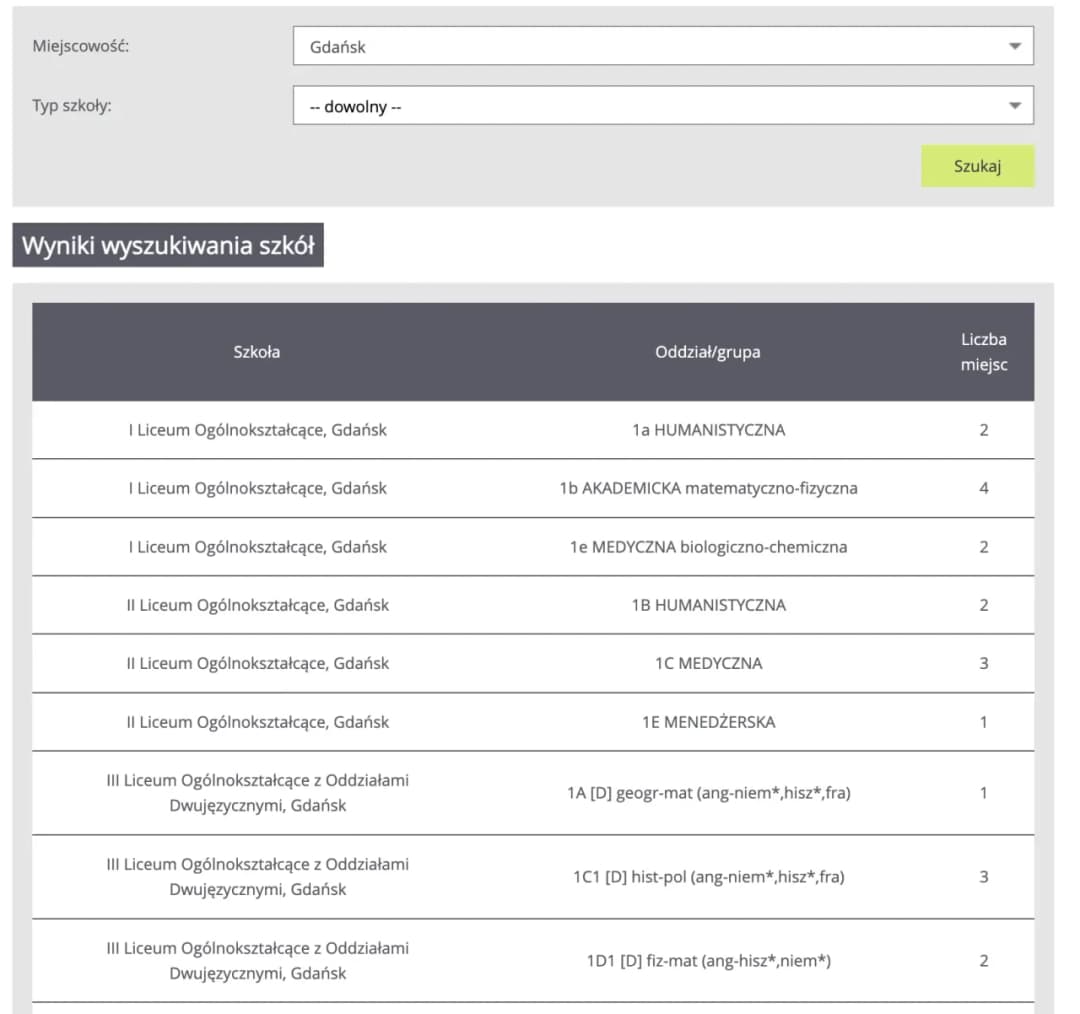Click the Szkoła column header

(257, 352)
